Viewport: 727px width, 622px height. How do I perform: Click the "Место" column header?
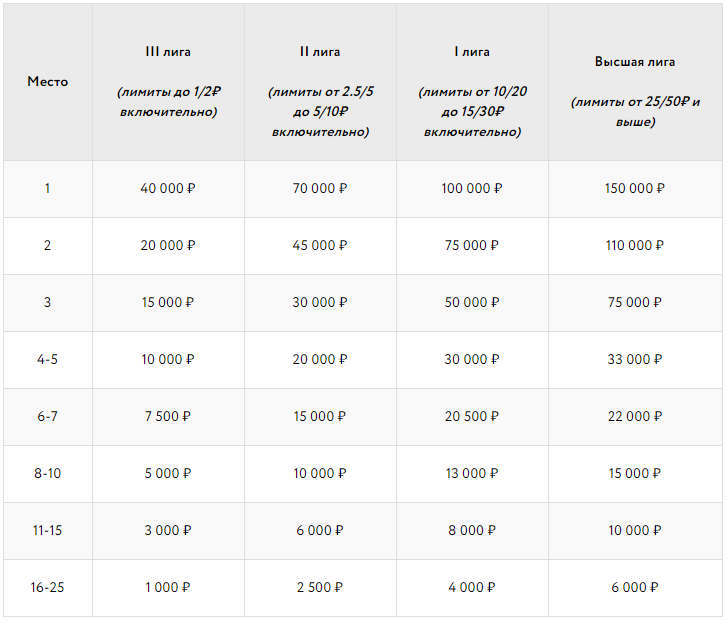coord(47,81)
